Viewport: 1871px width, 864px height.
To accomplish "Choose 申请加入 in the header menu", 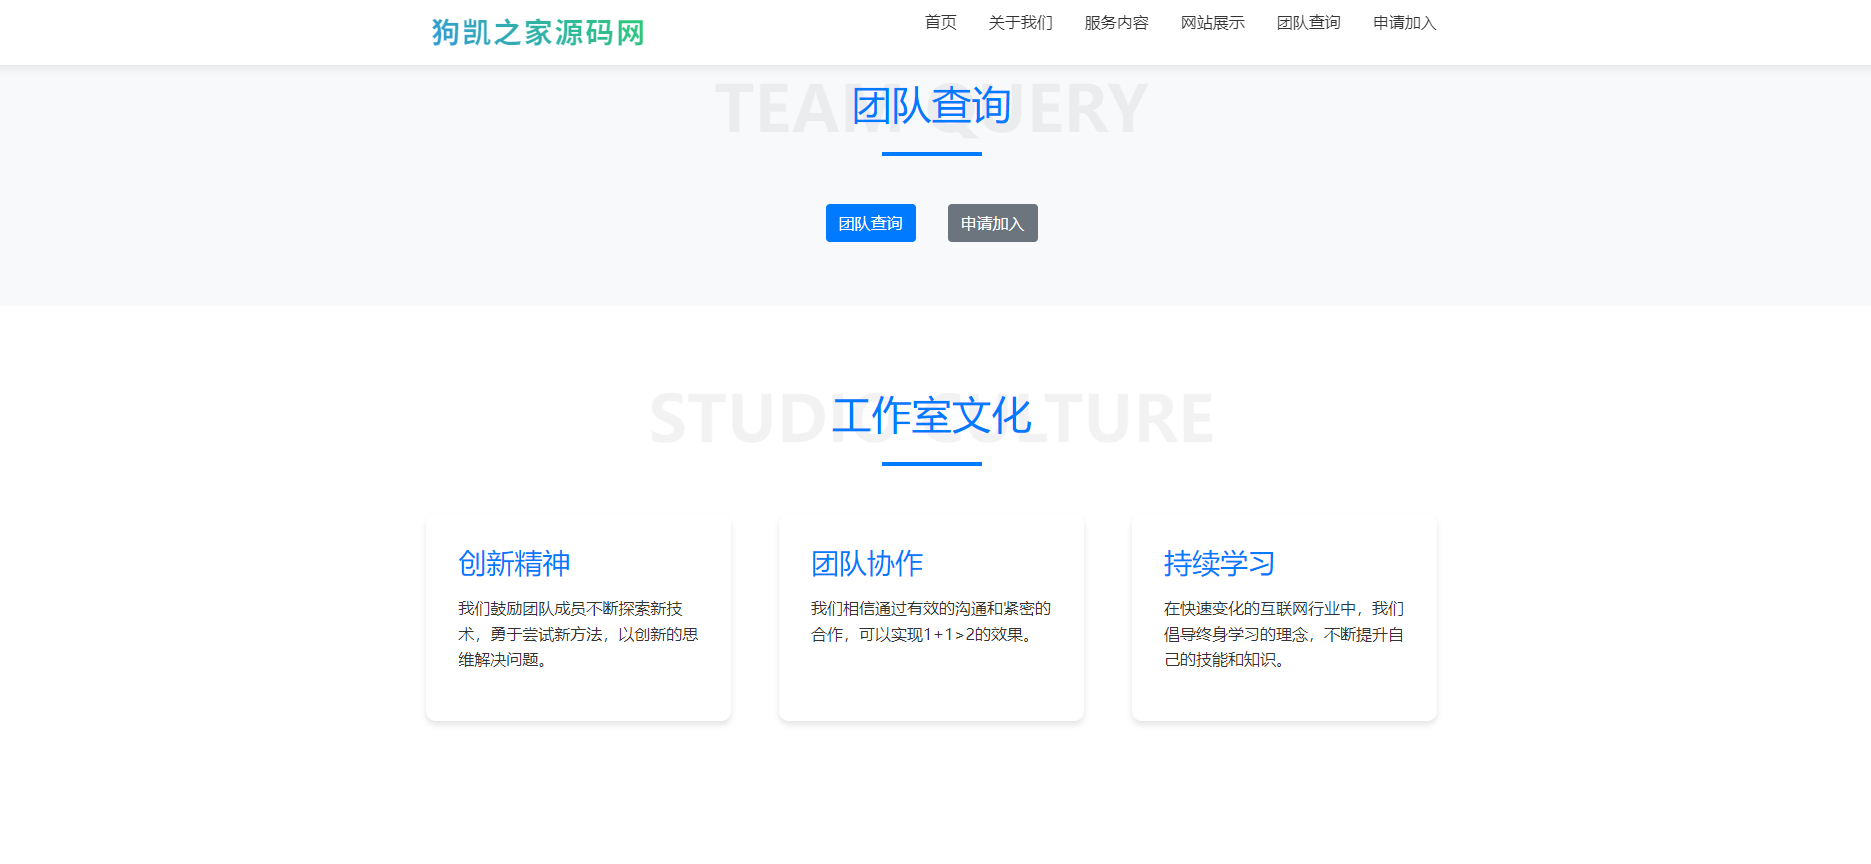I will [1404, 23].
